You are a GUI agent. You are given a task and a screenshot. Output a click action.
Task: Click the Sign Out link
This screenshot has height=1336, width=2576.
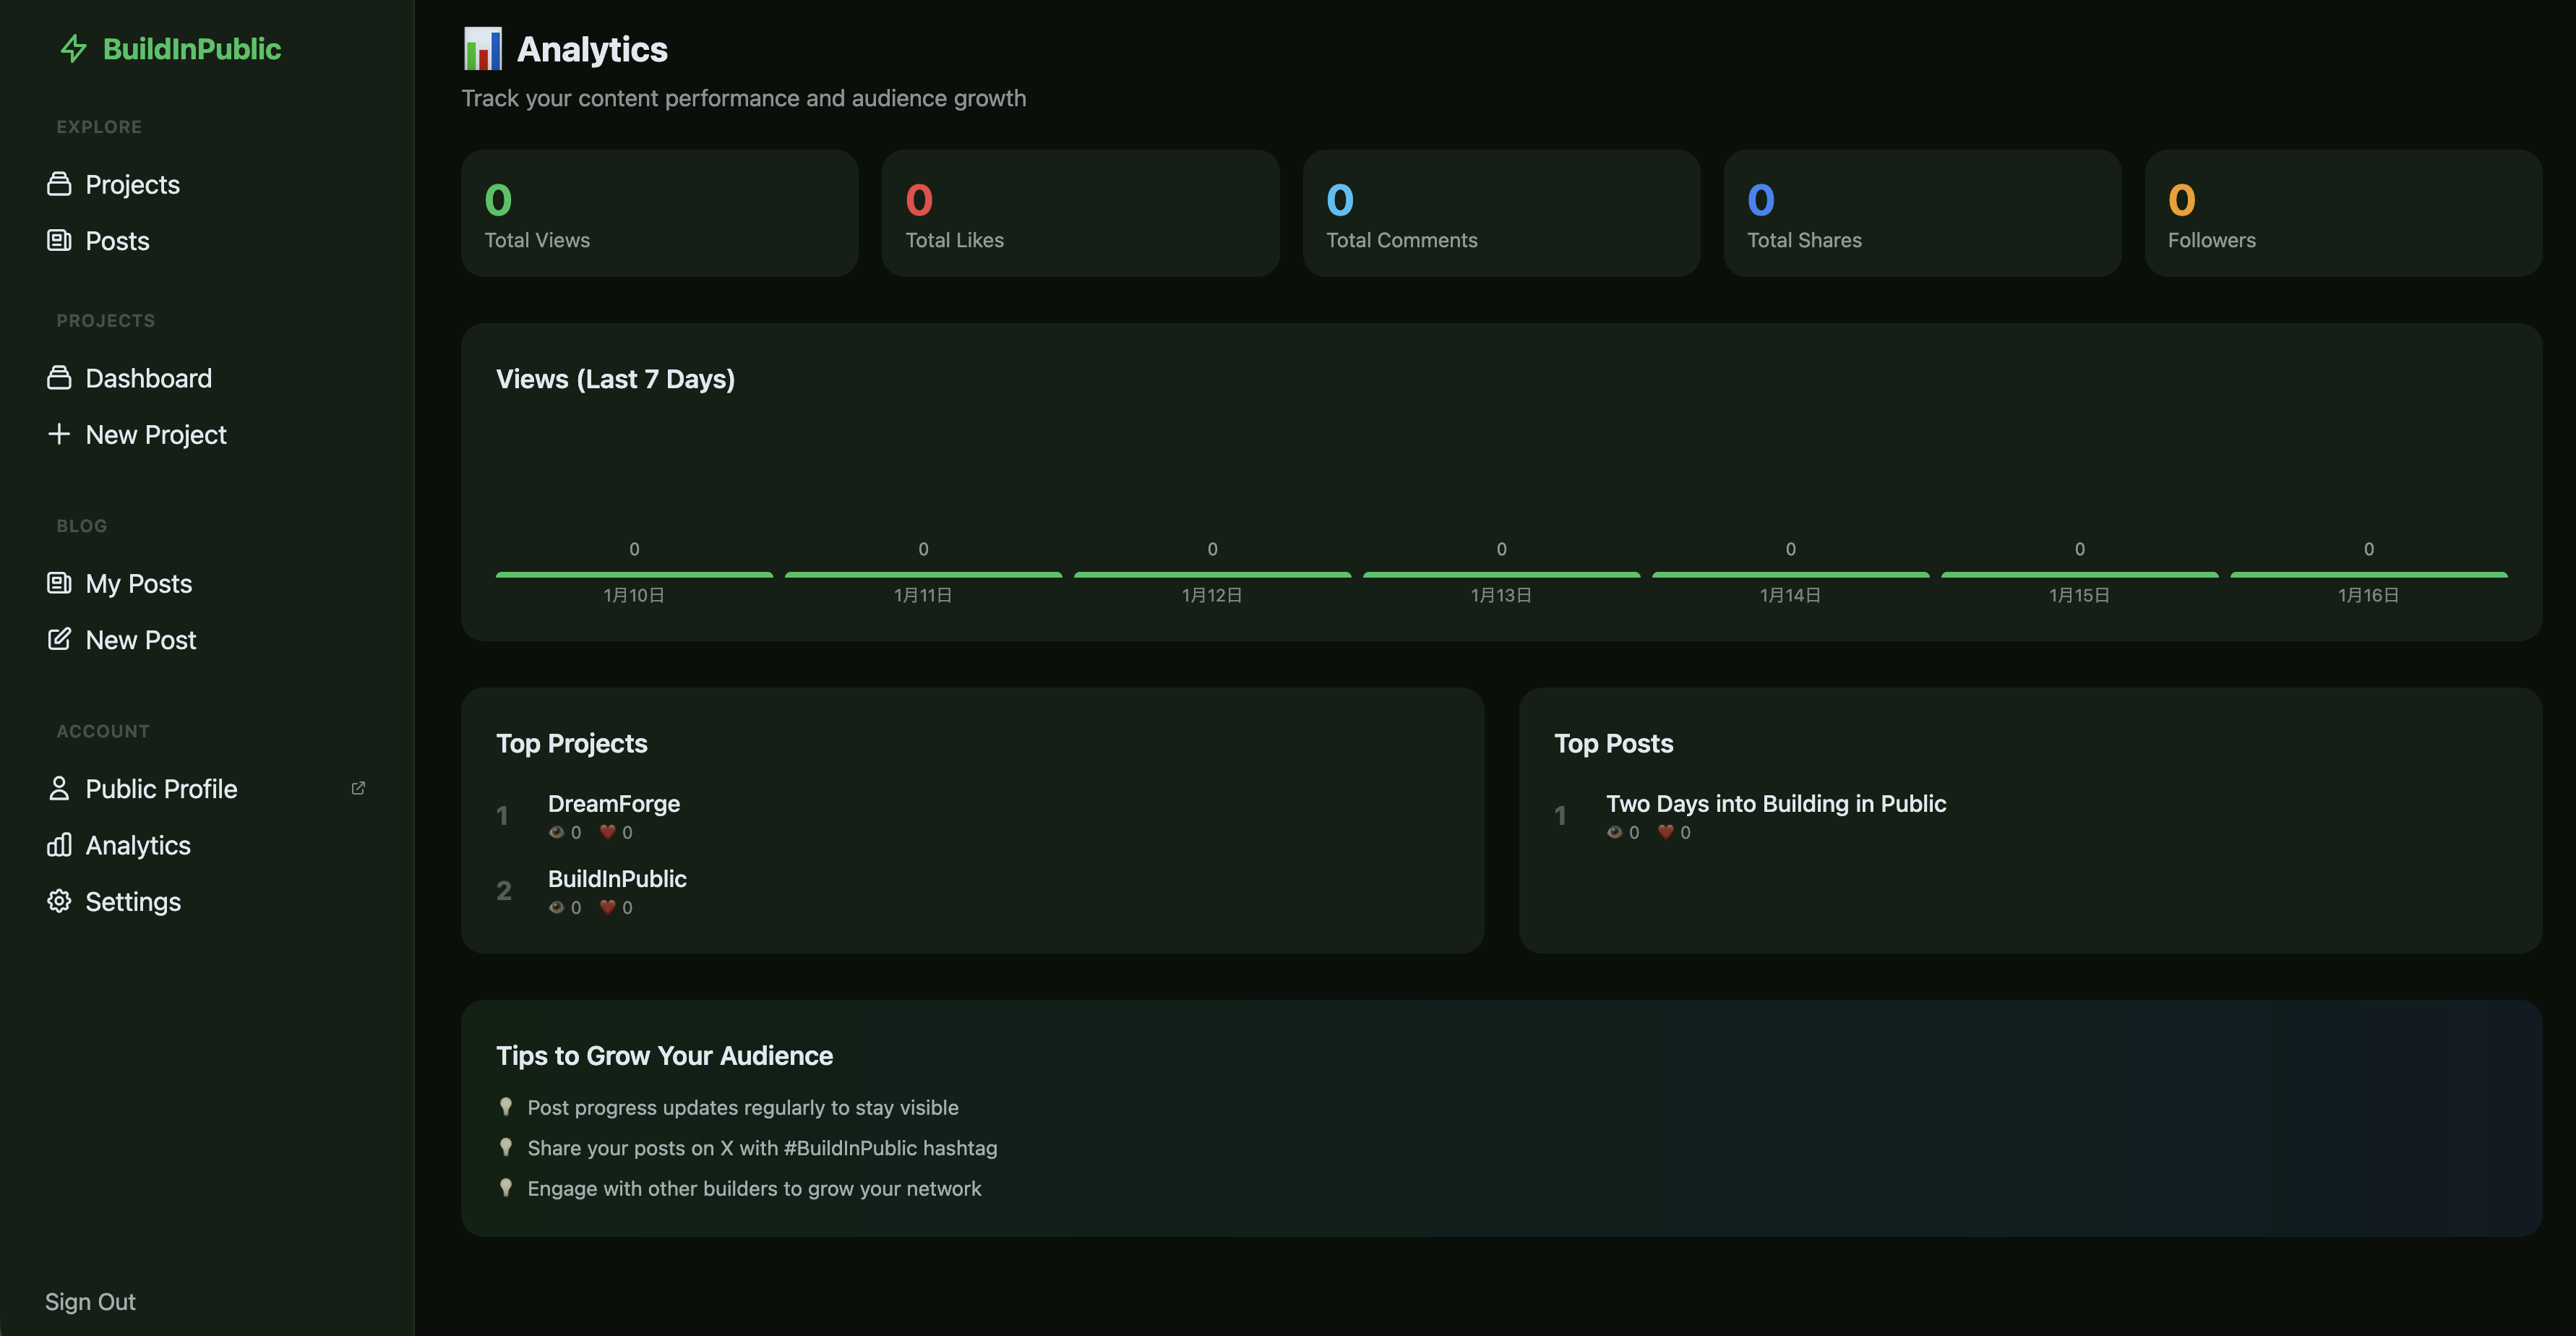(x=90, y=1301)
